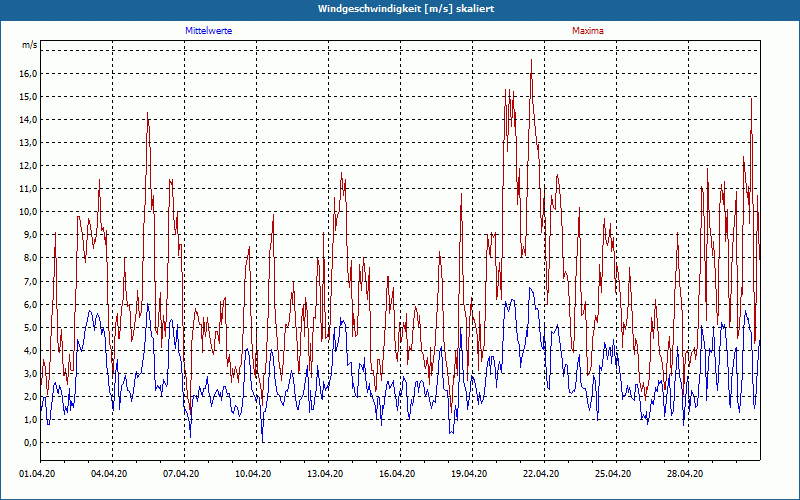Select the 7,0 y-axis value
Viewport: 800px width, 500px height.
click(x=31, y=281)
